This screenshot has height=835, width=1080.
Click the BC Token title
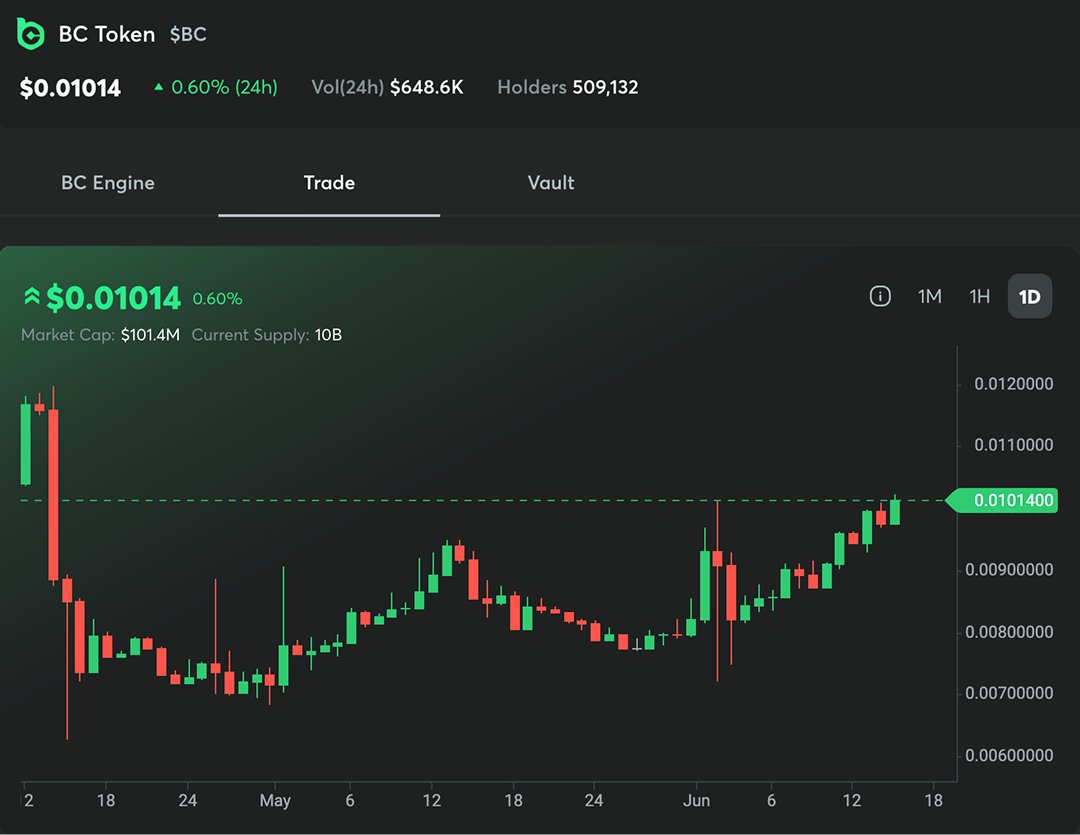click(107, 34)
